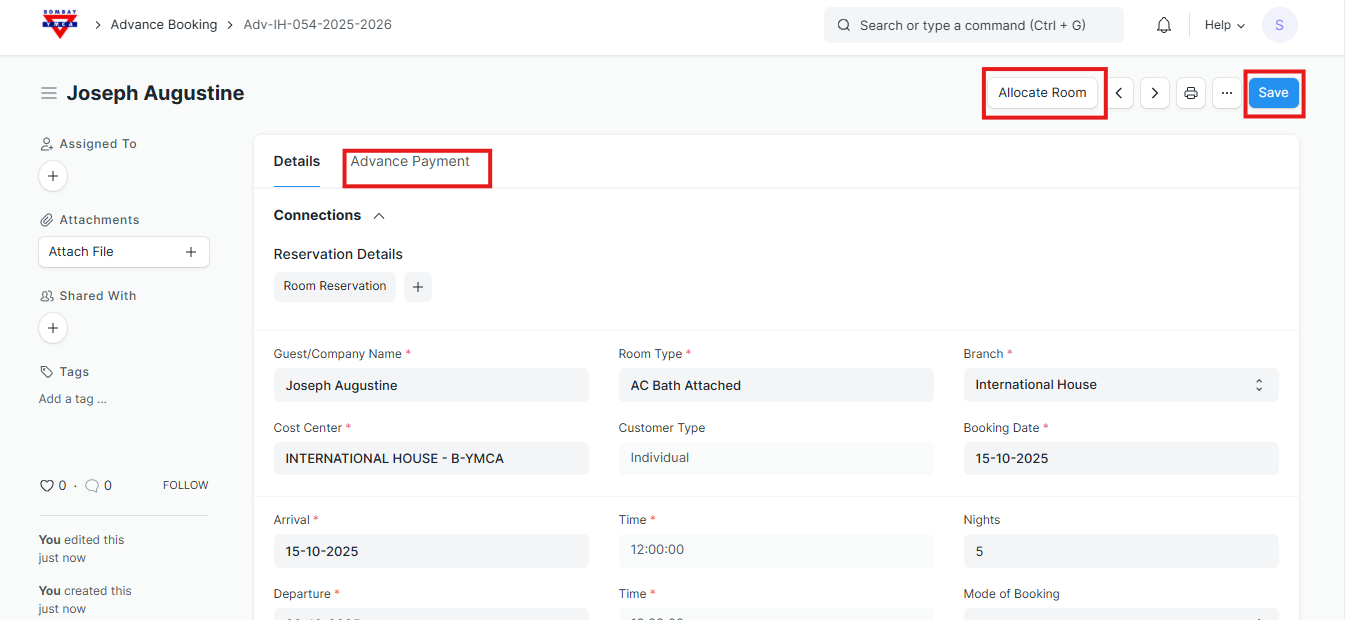Toggle the sidebar hamburger menu

[48, 93]
